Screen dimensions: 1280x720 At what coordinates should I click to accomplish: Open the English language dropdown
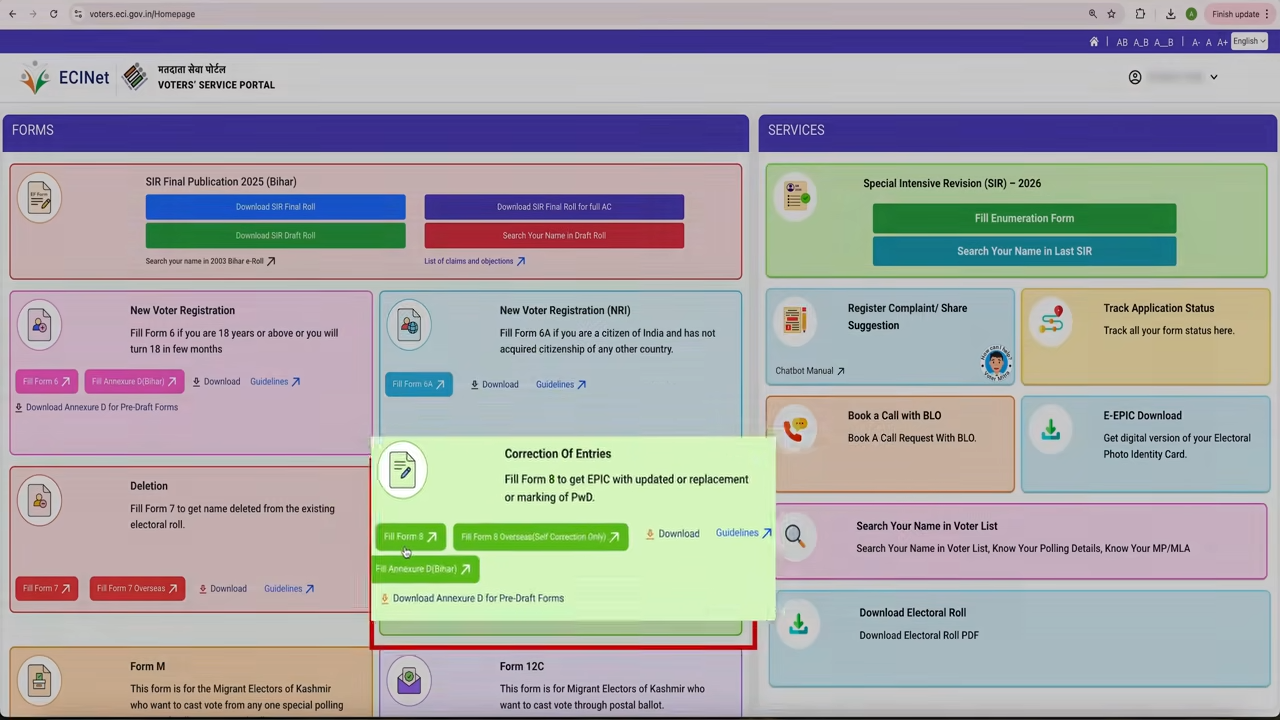(1249, 41)
